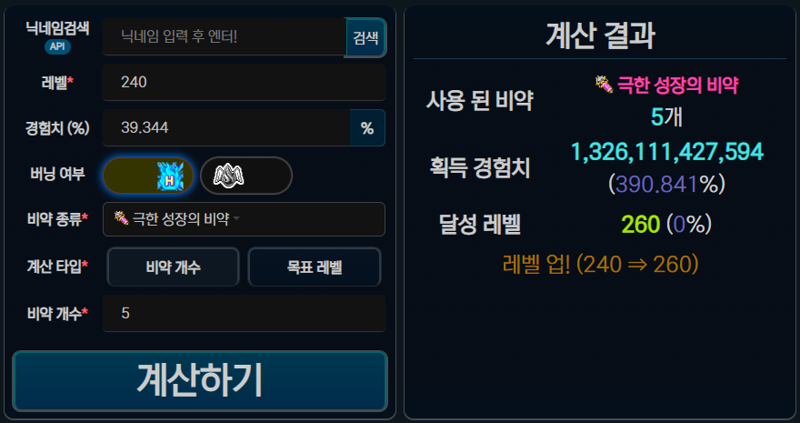Screen dimensions: 800x423
Task: Click the 경험치 input showing 39.344
Action: click(x=227, y=128)
